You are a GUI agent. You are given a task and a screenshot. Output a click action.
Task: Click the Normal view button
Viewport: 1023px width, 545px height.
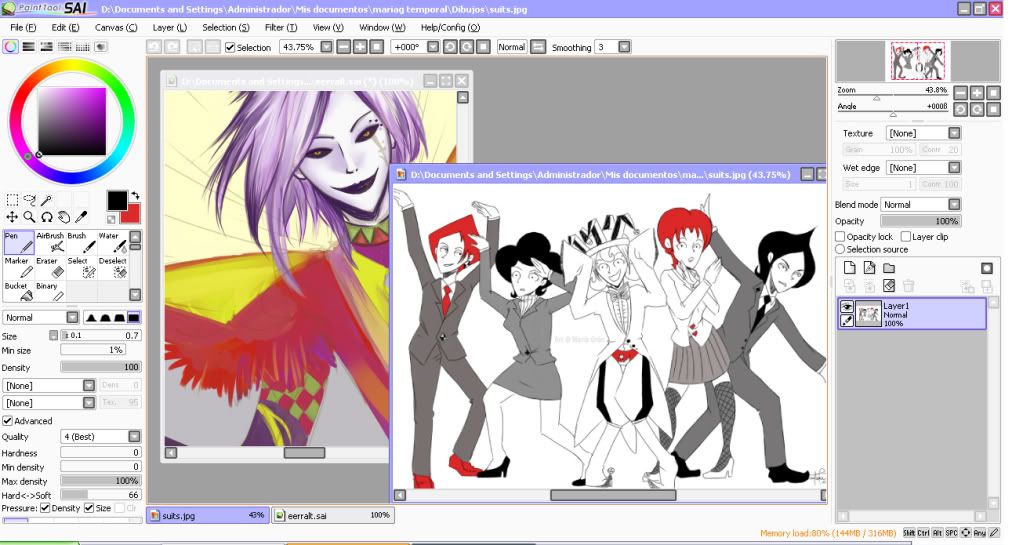[x=512, y=47]
